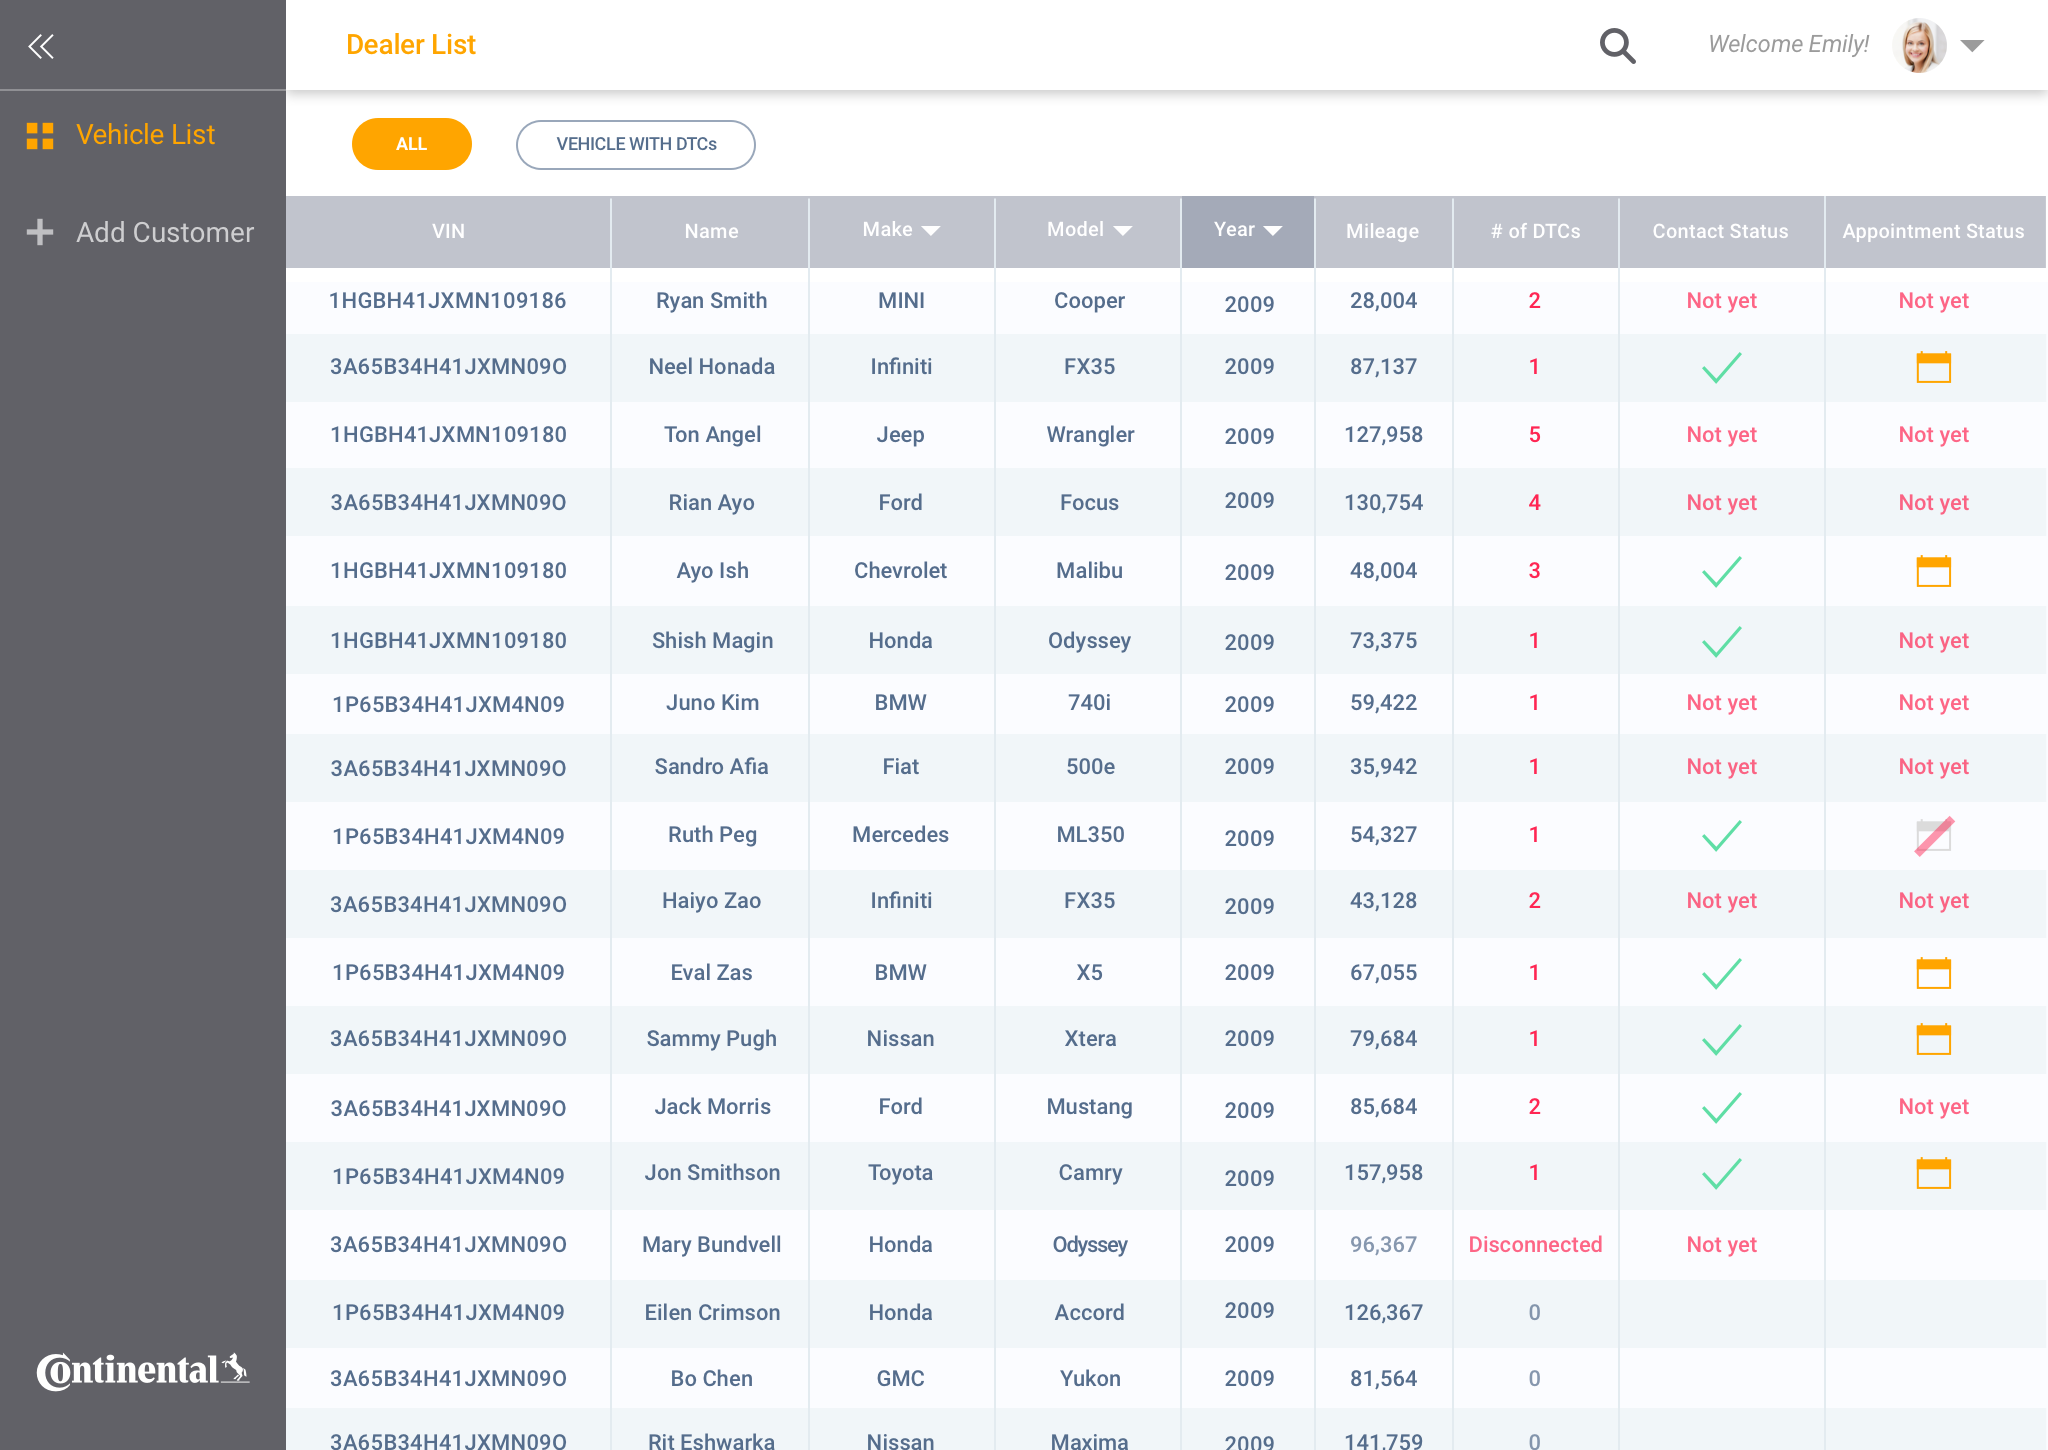2048x1450 pixels.
Task: Click Ton Angel's DTC count 5
Action: [x=1535, y=435]
